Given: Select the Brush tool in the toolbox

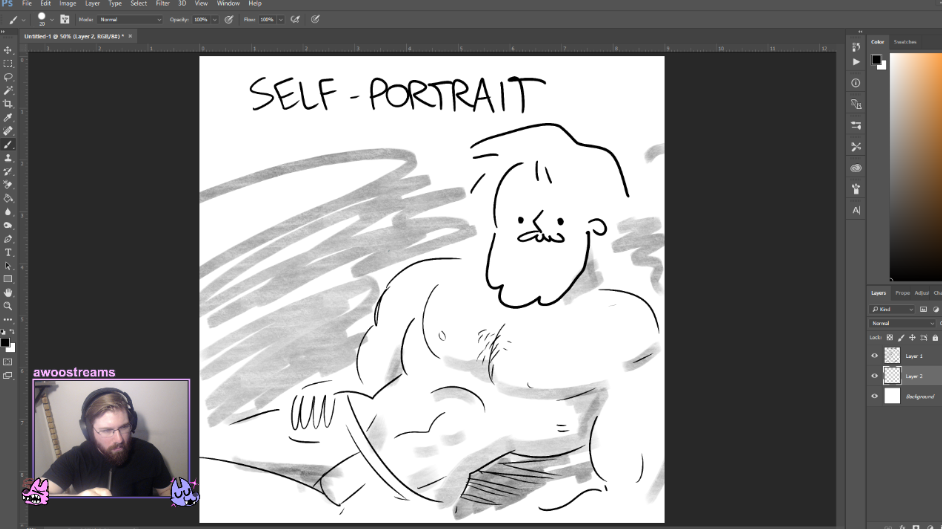Looking at the screenshot, I should pos(8,145).
